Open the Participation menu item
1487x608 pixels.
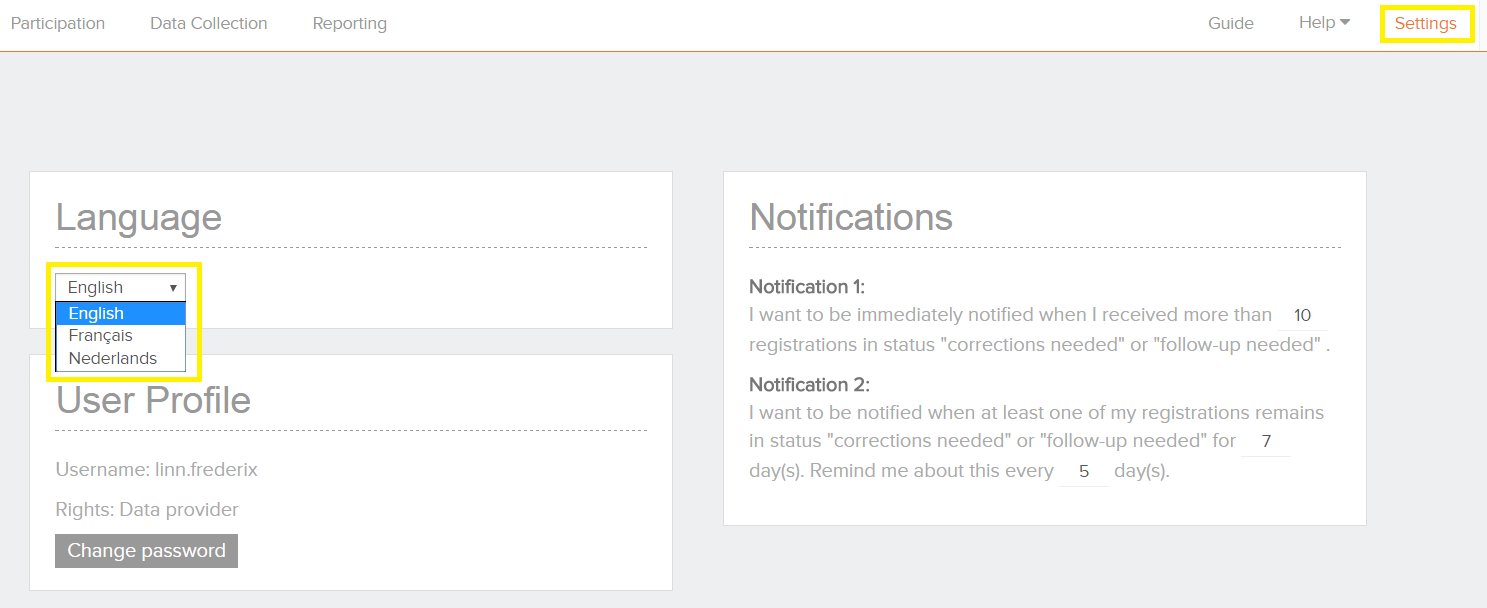(x=58, y=23)
